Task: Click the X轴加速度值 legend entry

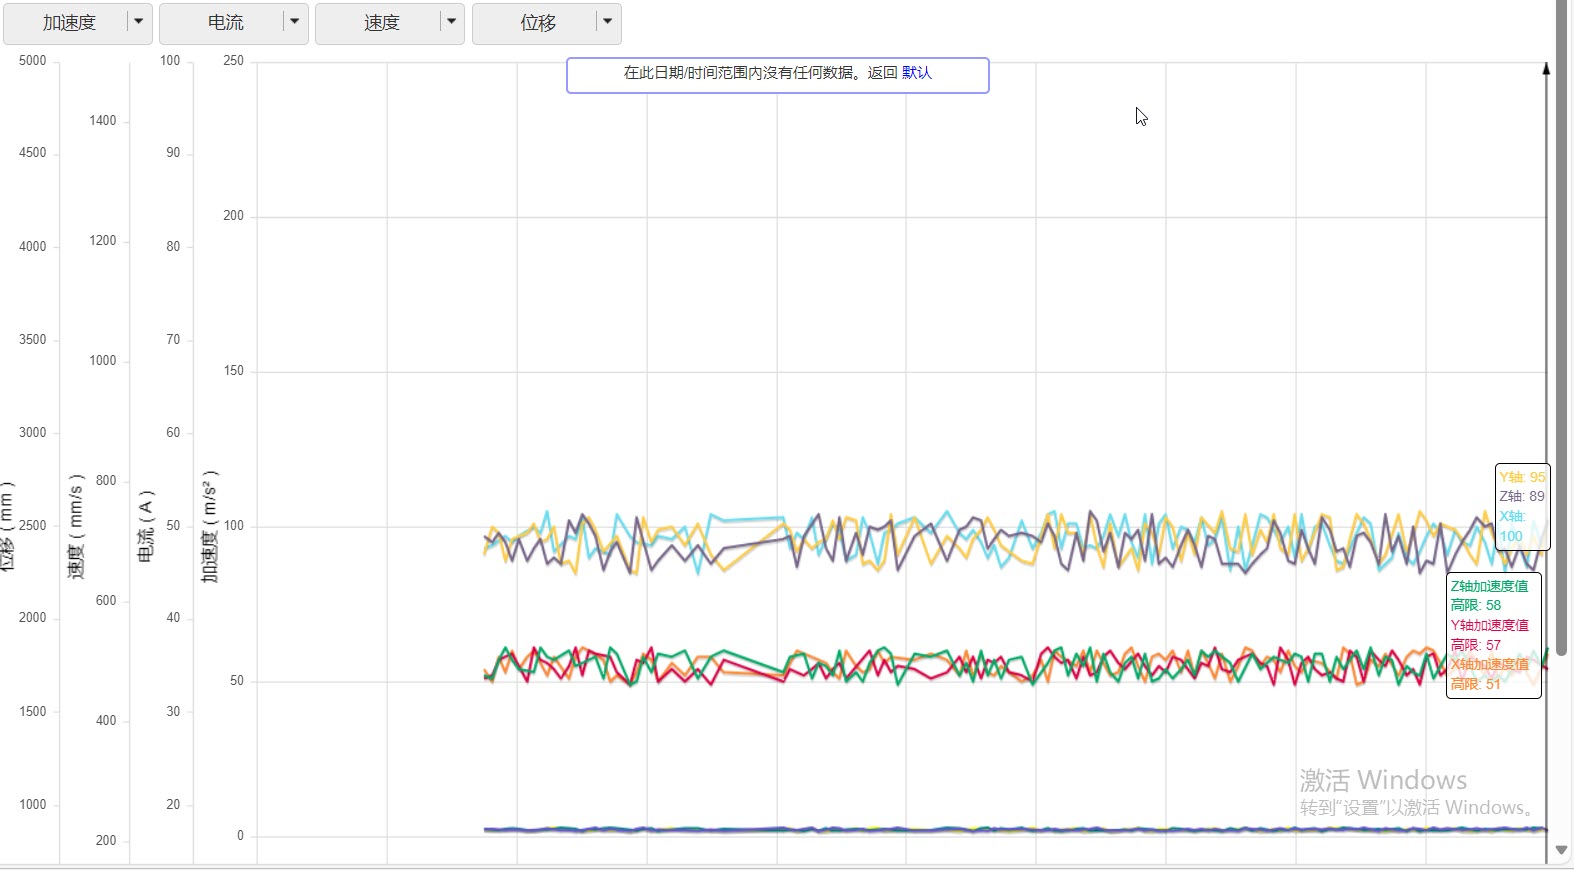Action: pyautogui.click(x=1489, y=664)
